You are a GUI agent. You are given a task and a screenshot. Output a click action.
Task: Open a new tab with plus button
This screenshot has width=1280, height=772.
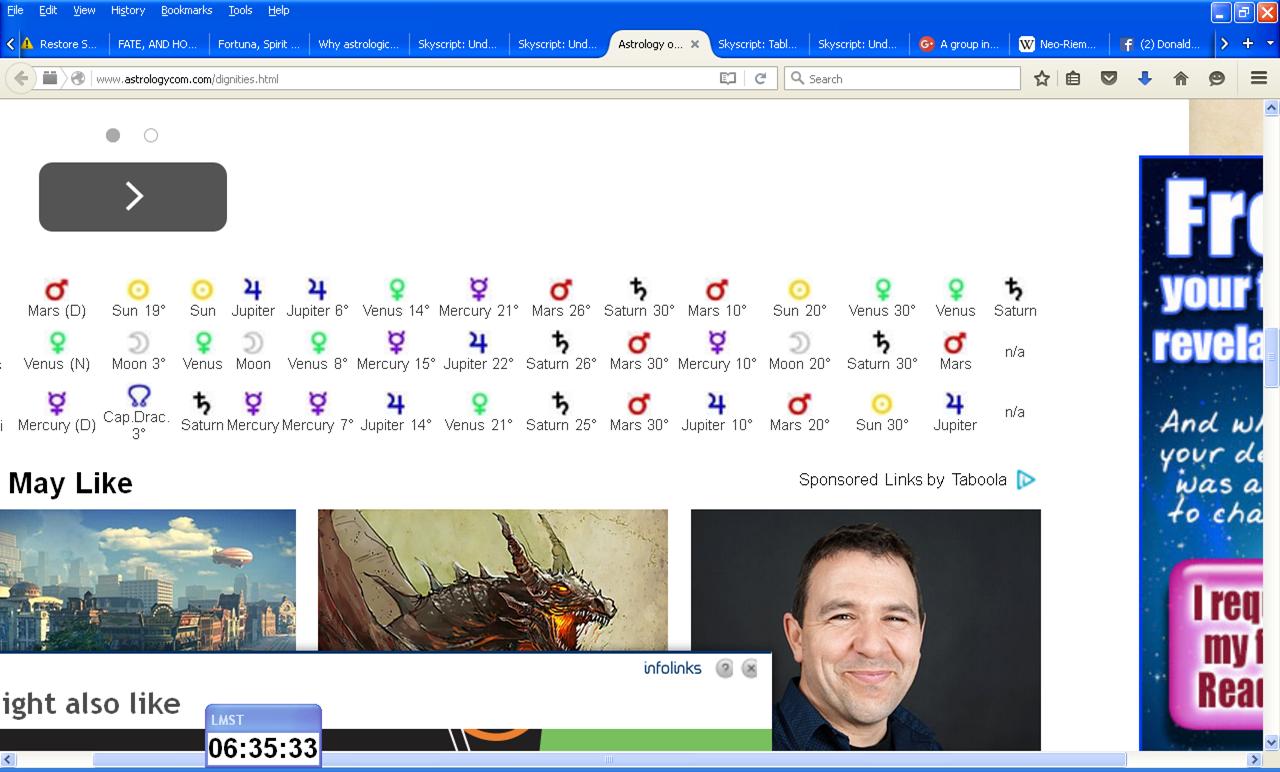tap(1247, 43)
